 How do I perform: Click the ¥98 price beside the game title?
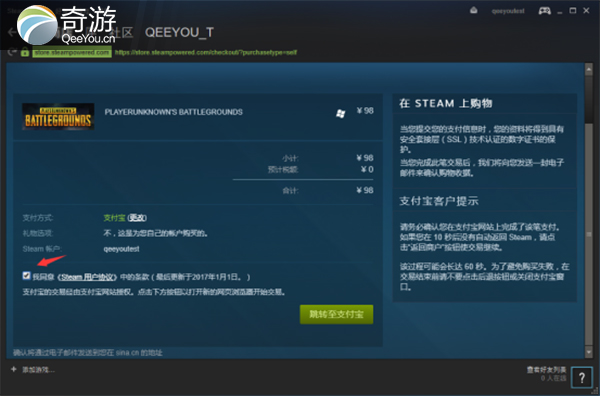click(x=365, y=111)
